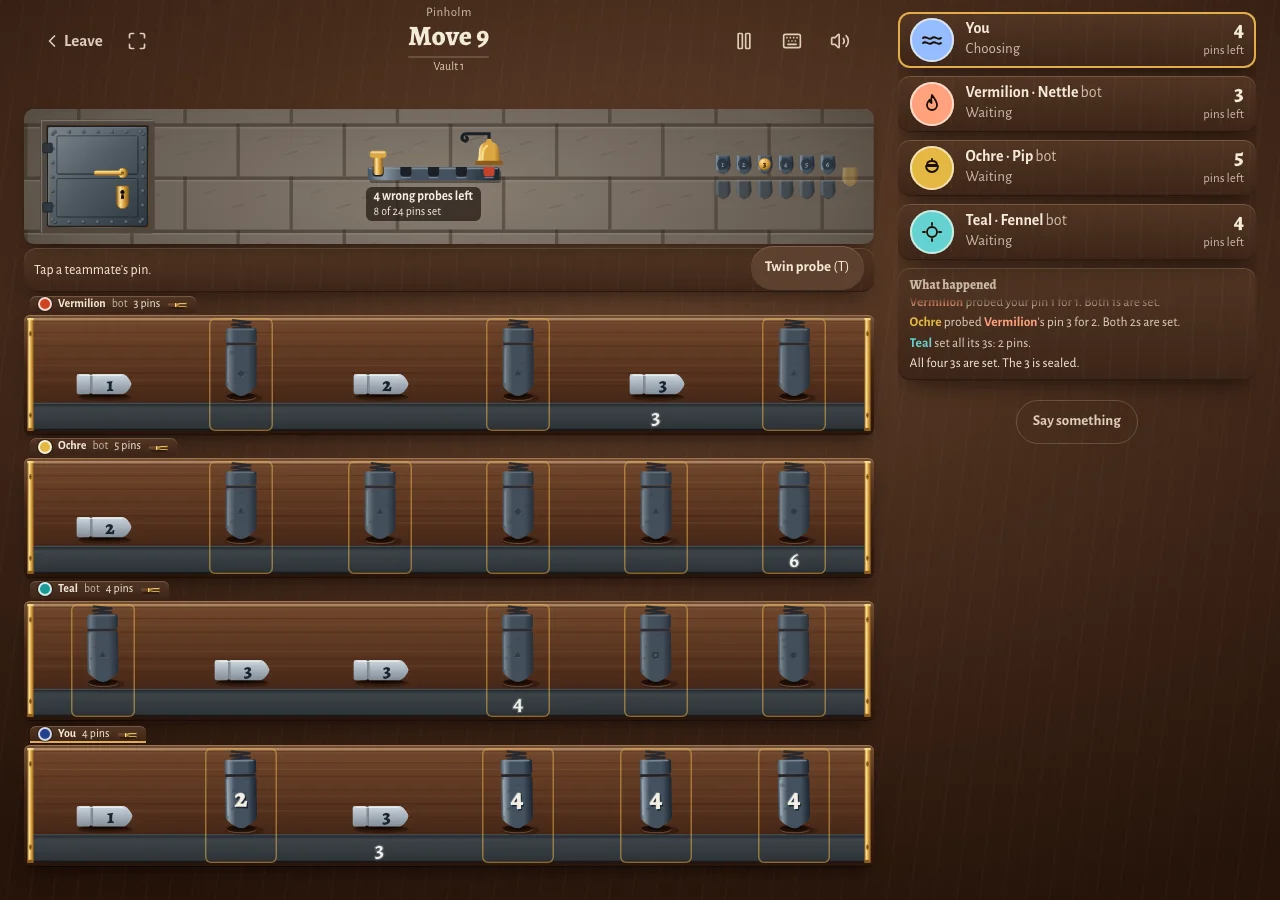Pause the game
The image size is (1280, 900).
pos(744,41)
